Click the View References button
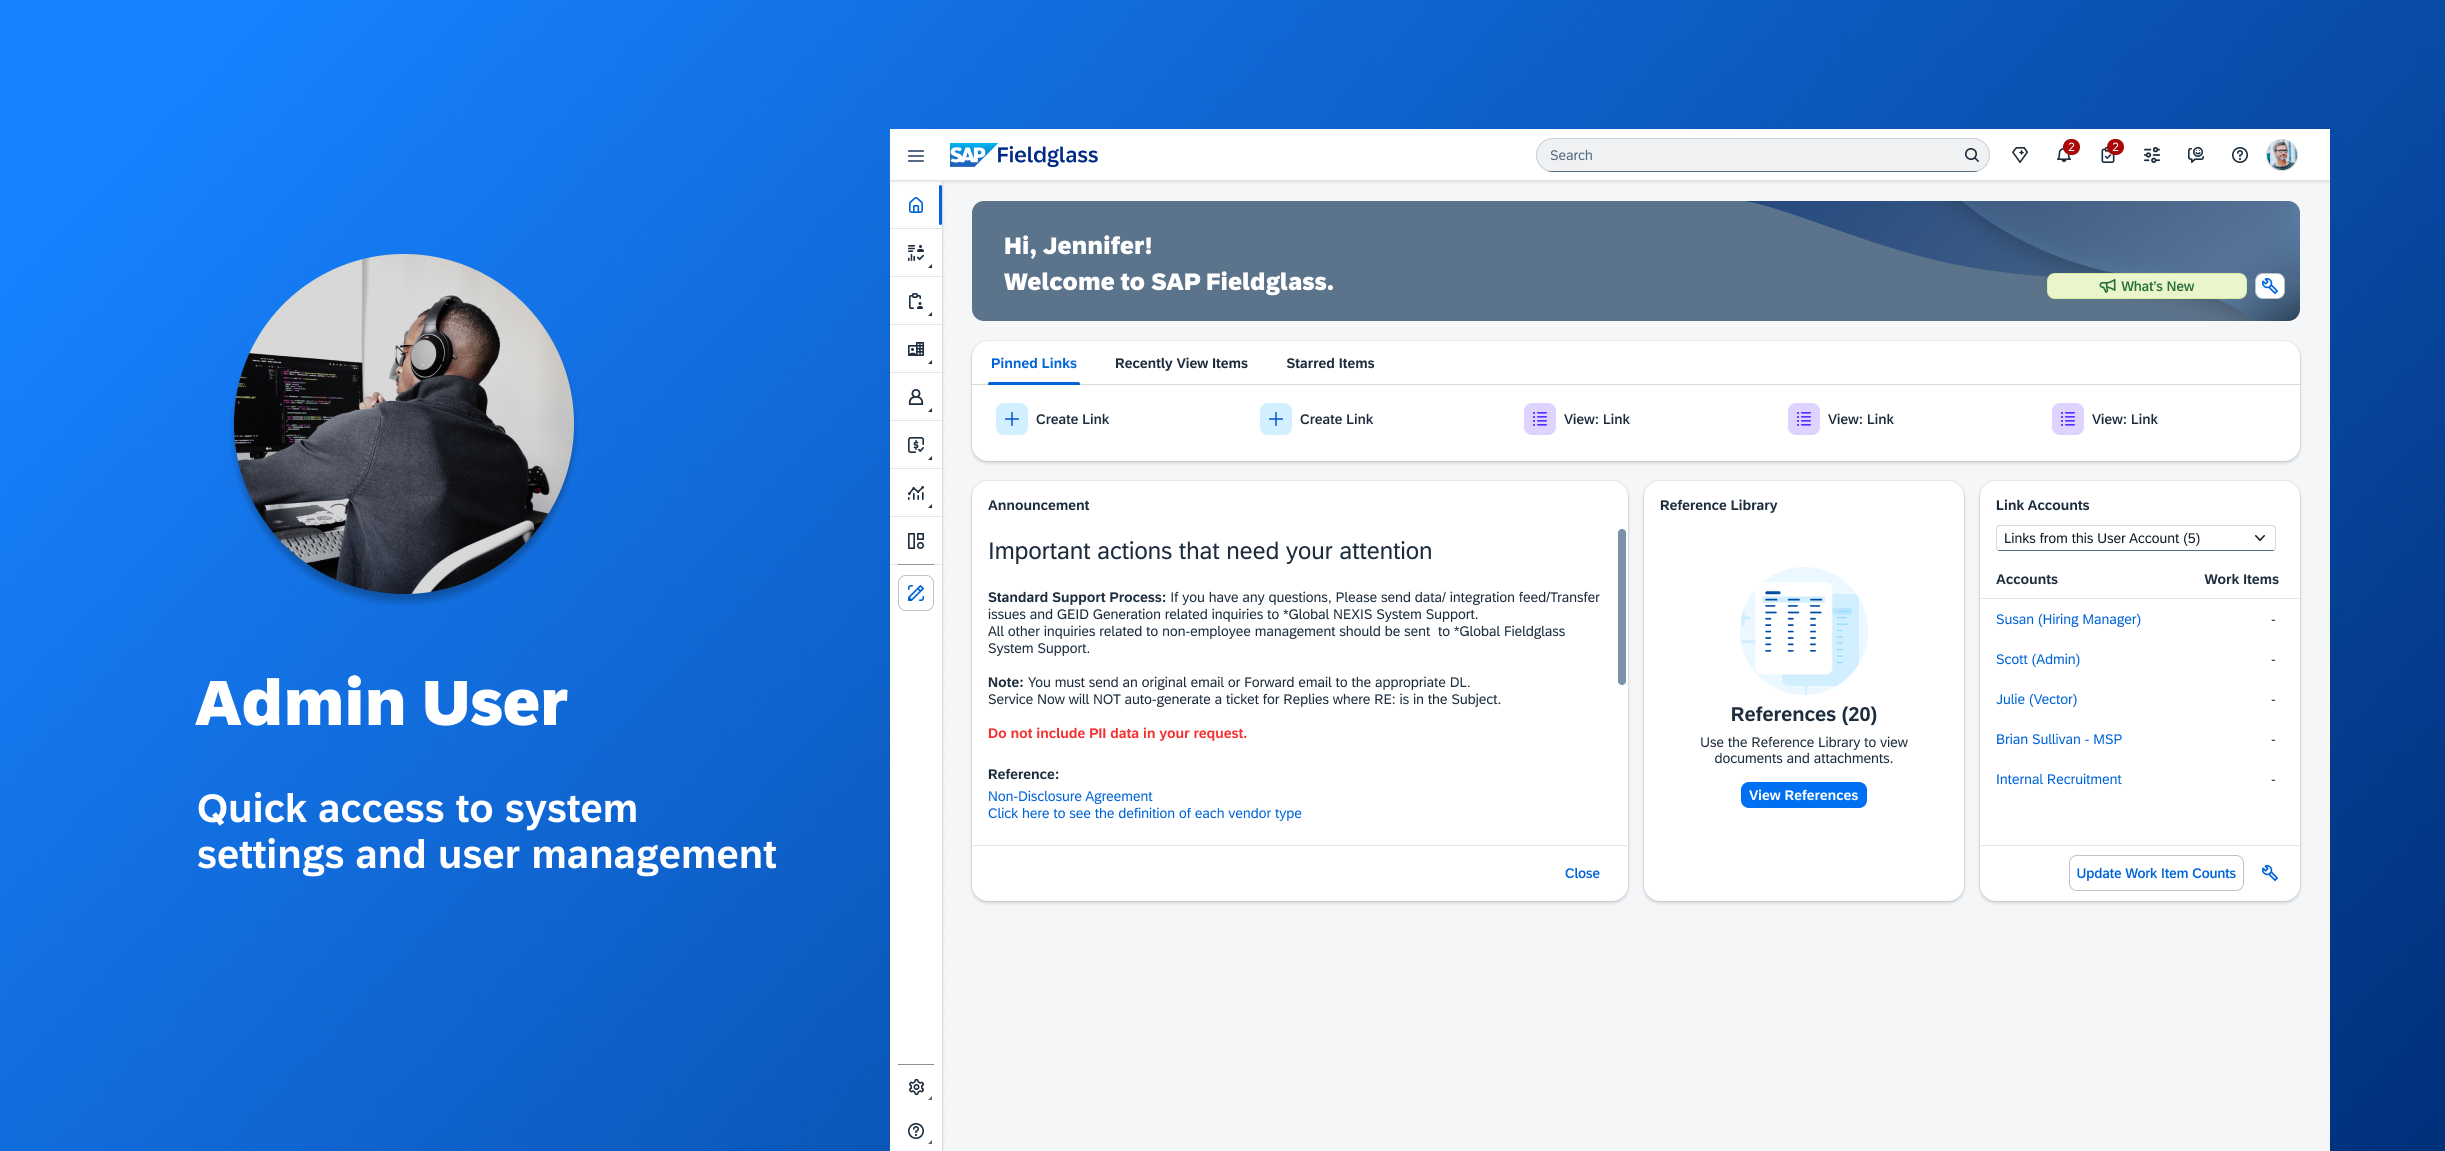 [1803, 795]
